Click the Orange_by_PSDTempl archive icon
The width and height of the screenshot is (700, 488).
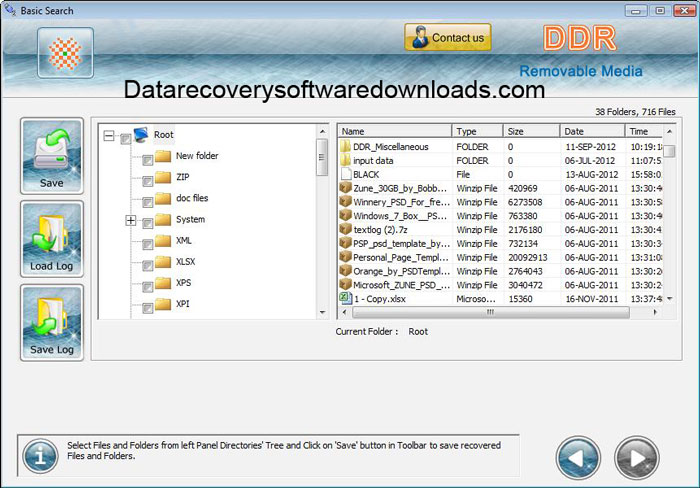pos(345,271)
